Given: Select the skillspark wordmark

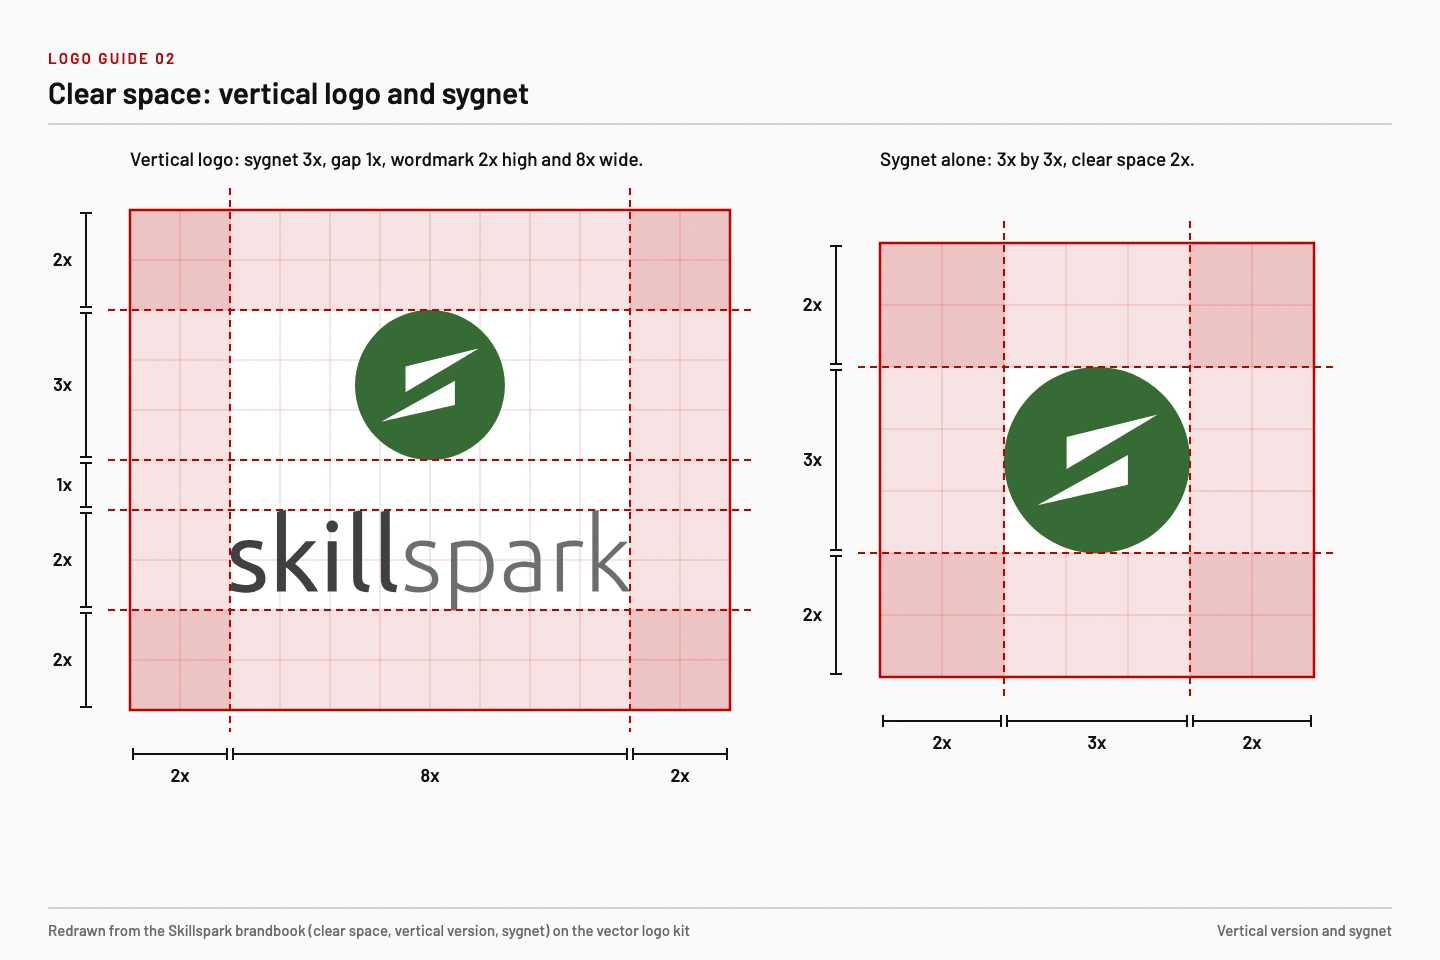Looking at the screenshot, I should pos(430,559).
